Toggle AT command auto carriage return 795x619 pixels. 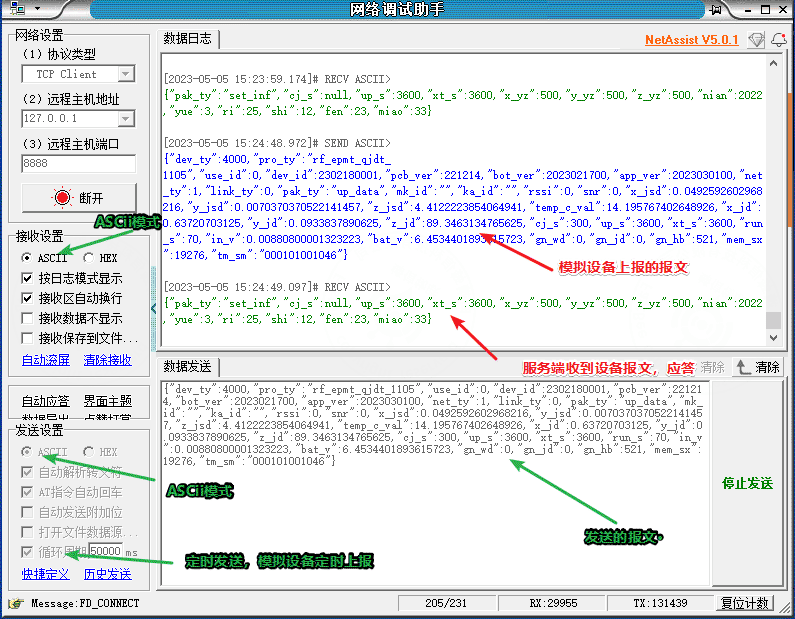27,492
